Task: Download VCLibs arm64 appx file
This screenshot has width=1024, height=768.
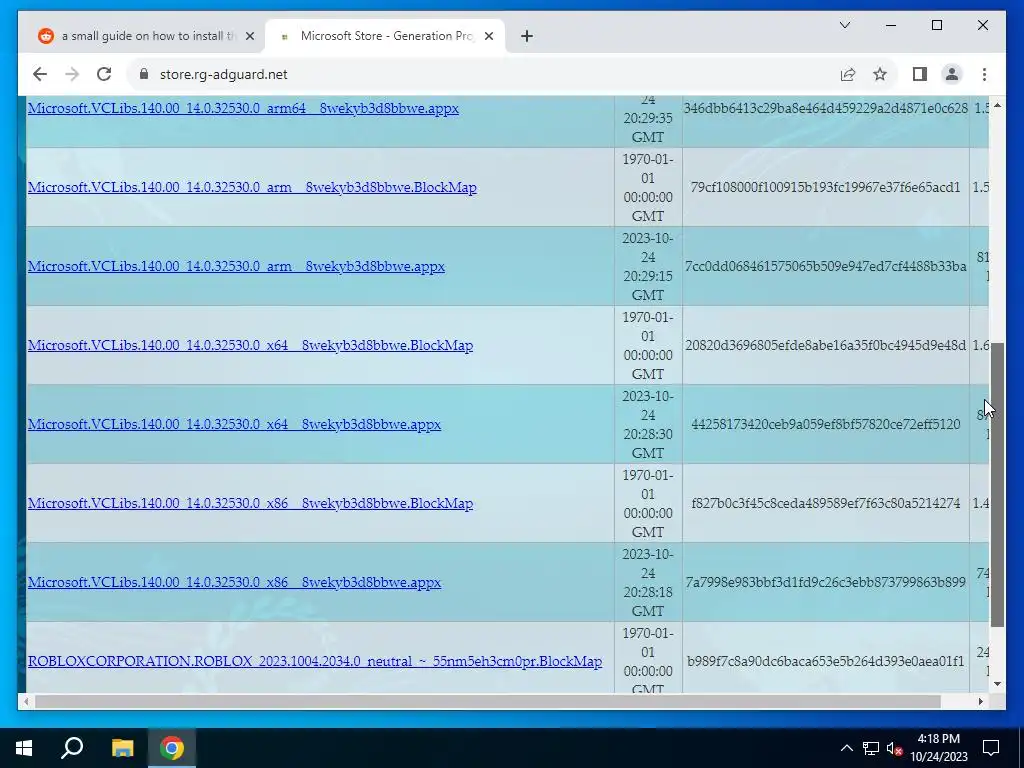Action: click(x=243, y=108)
